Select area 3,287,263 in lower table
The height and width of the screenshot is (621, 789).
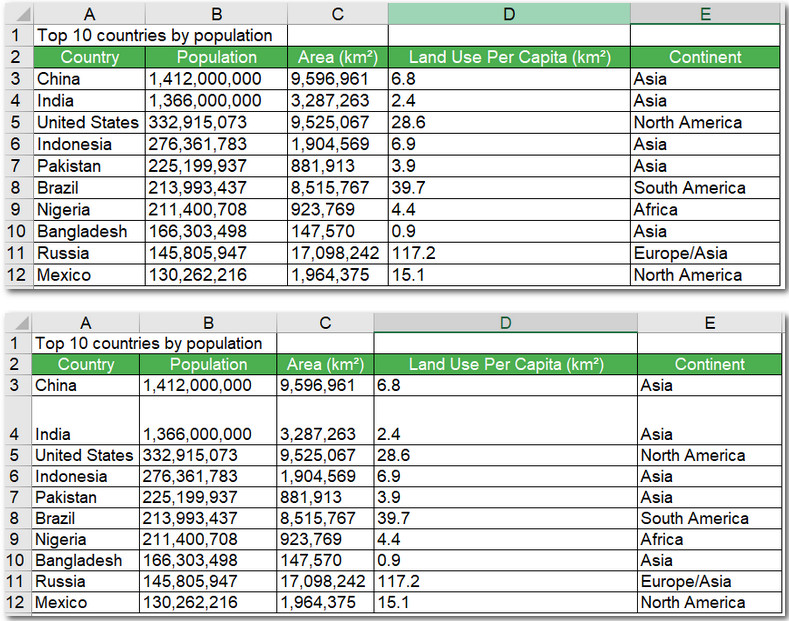click(325, 420)
